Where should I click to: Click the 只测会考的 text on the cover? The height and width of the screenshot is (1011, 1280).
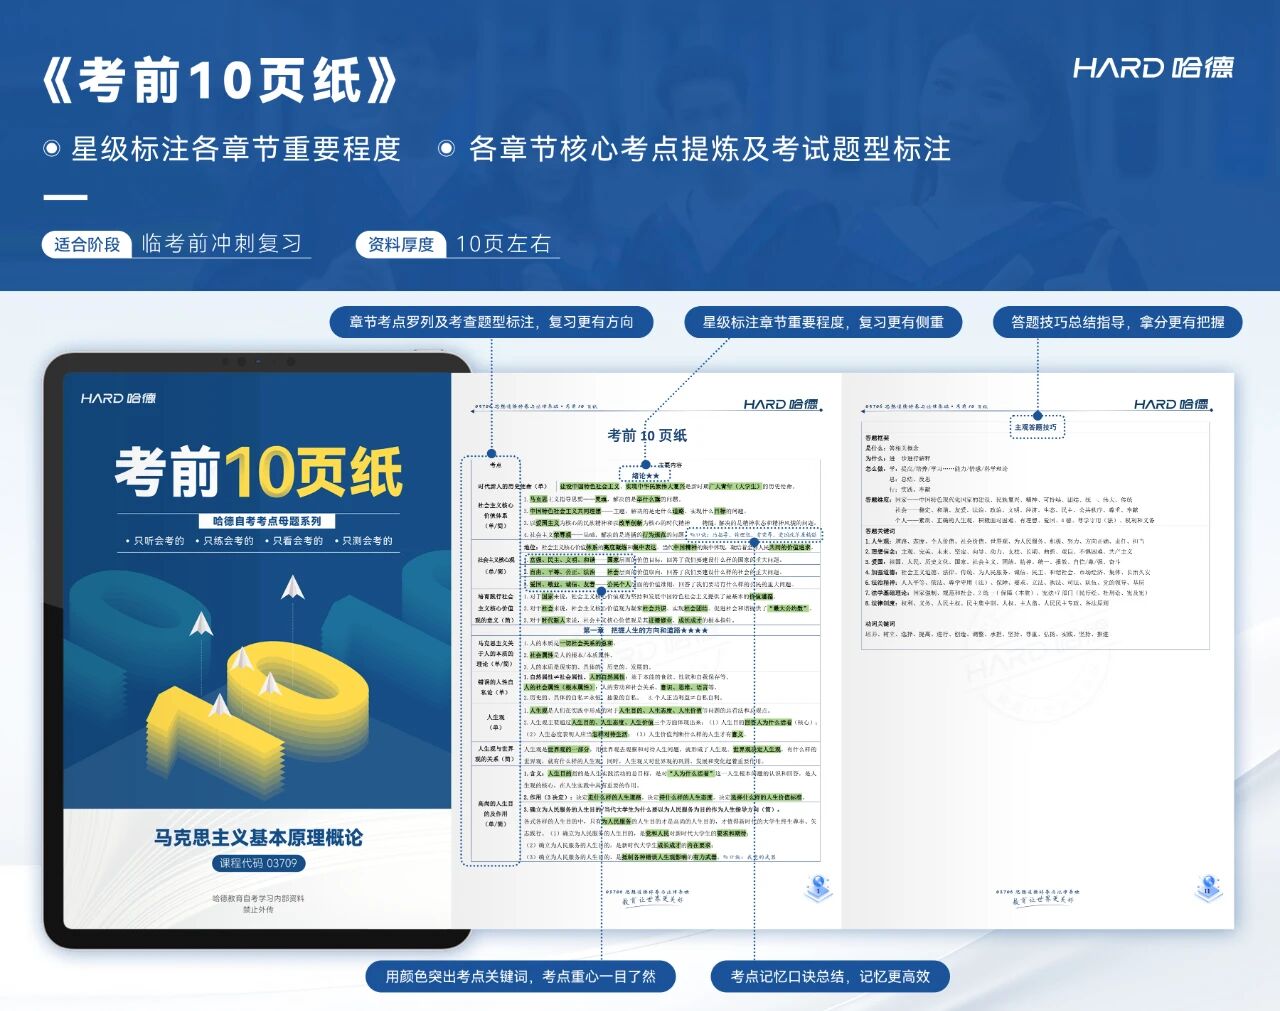[367, 541]
